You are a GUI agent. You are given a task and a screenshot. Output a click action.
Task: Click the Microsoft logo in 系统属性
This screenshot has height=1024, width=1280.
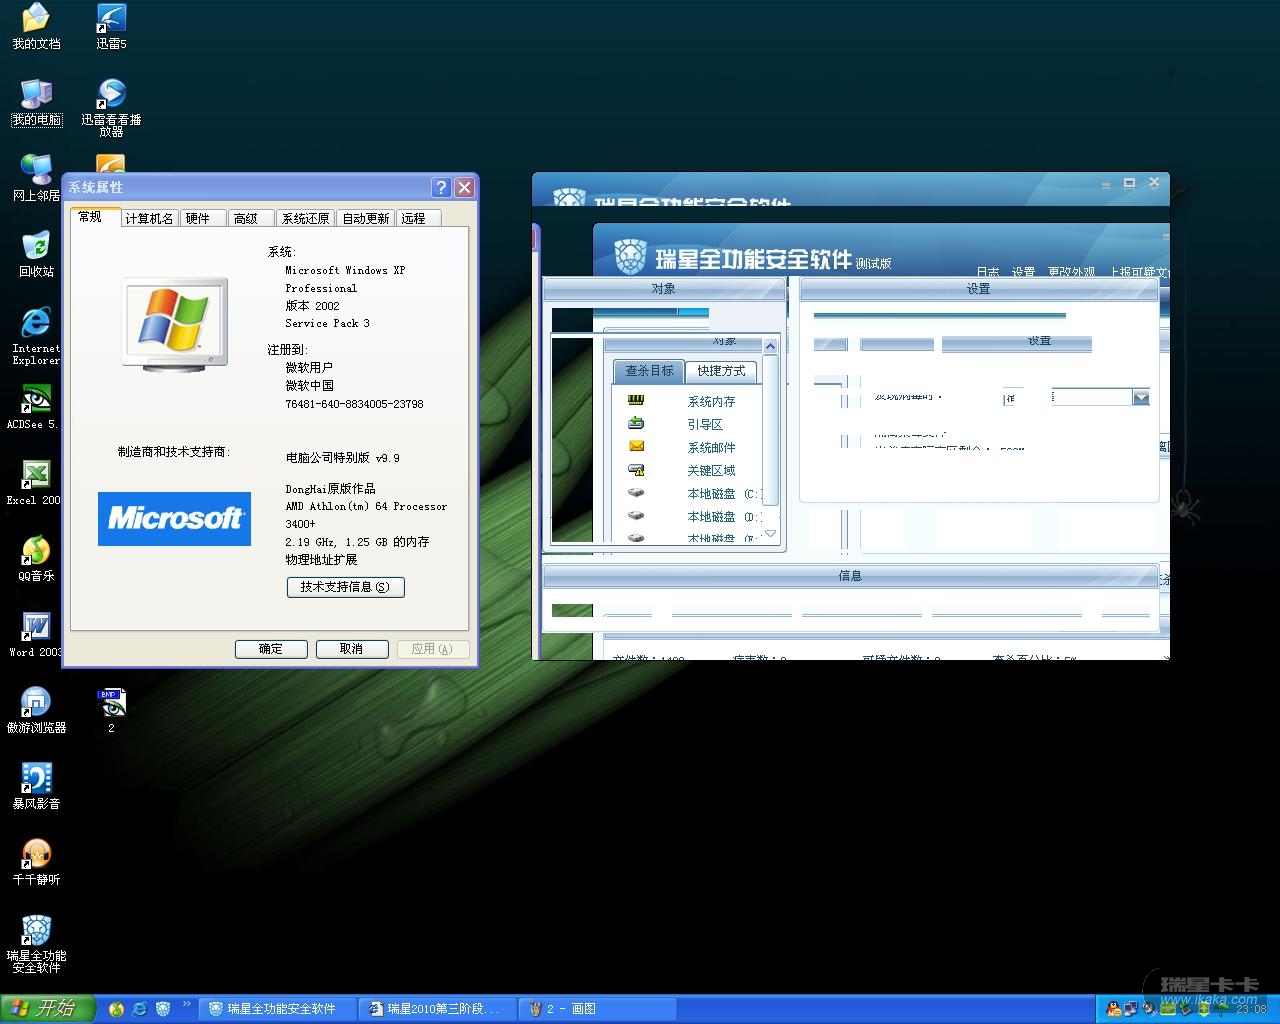174,519
